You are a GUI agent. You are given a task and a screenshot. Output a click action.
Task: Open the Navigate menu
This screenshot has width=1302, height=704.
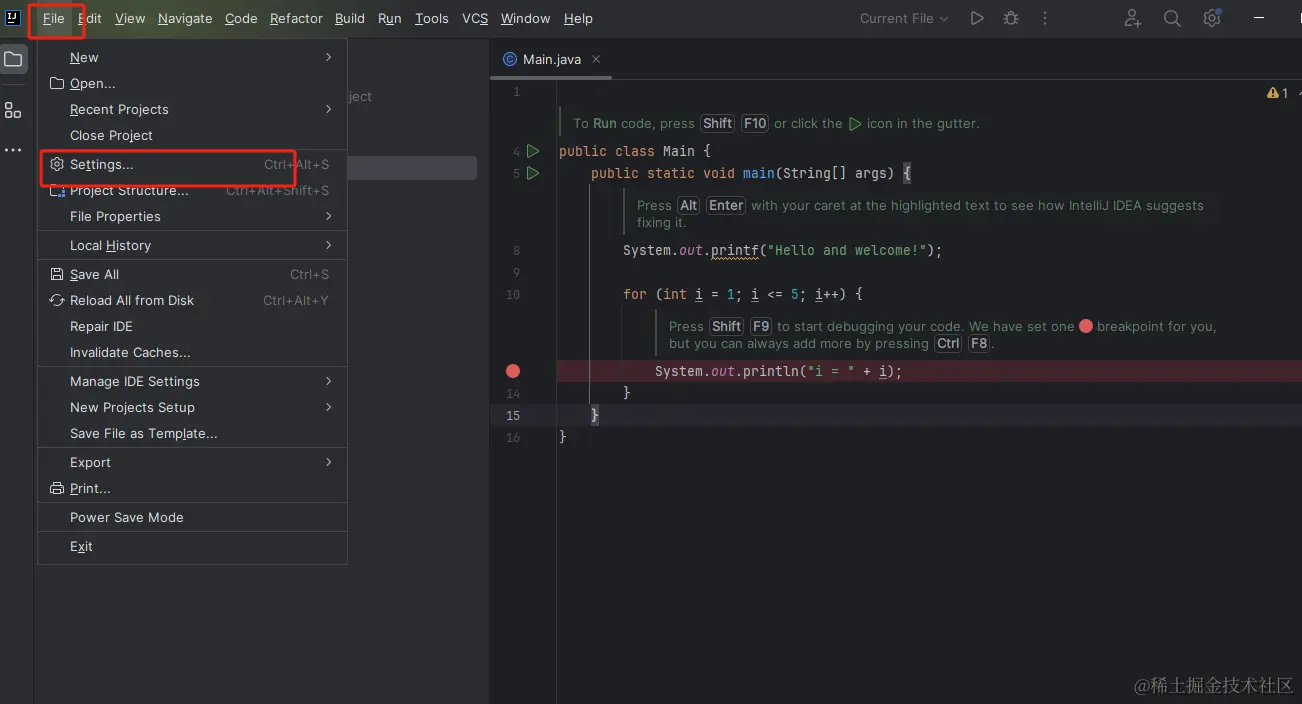[185, 18]
